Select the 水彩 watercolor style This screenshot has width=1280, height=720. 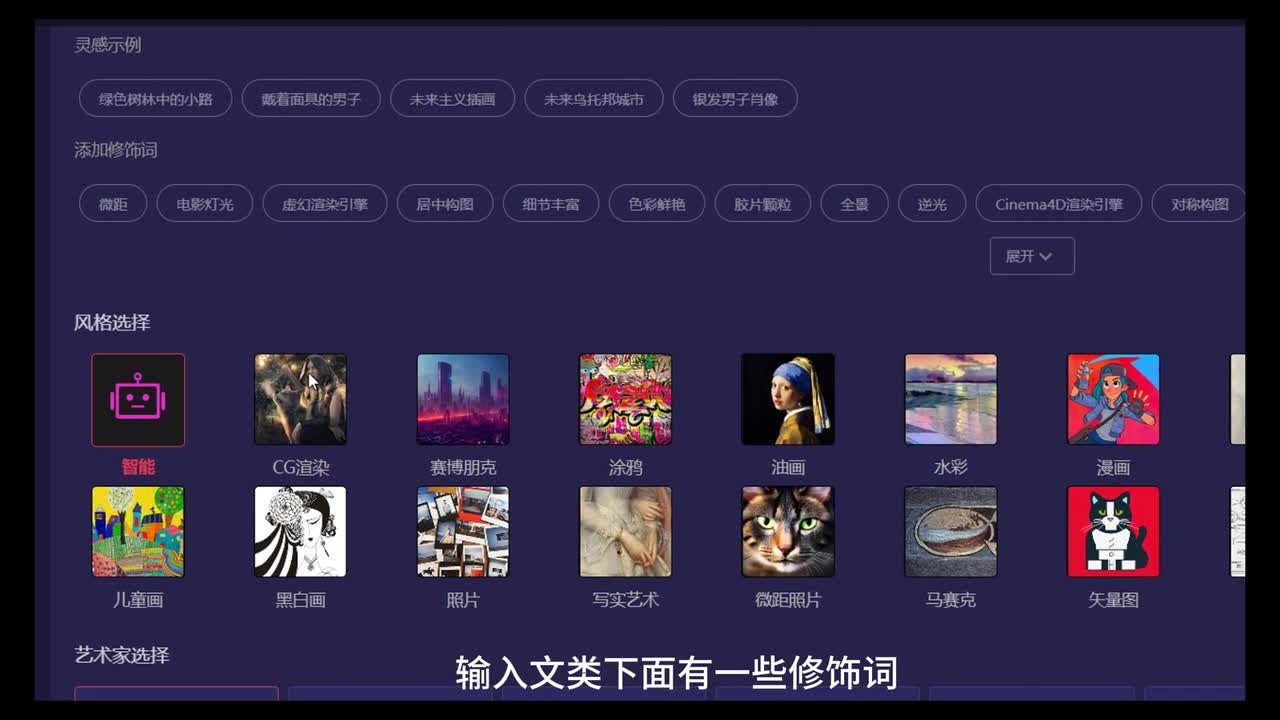click(x=950, y=400)
